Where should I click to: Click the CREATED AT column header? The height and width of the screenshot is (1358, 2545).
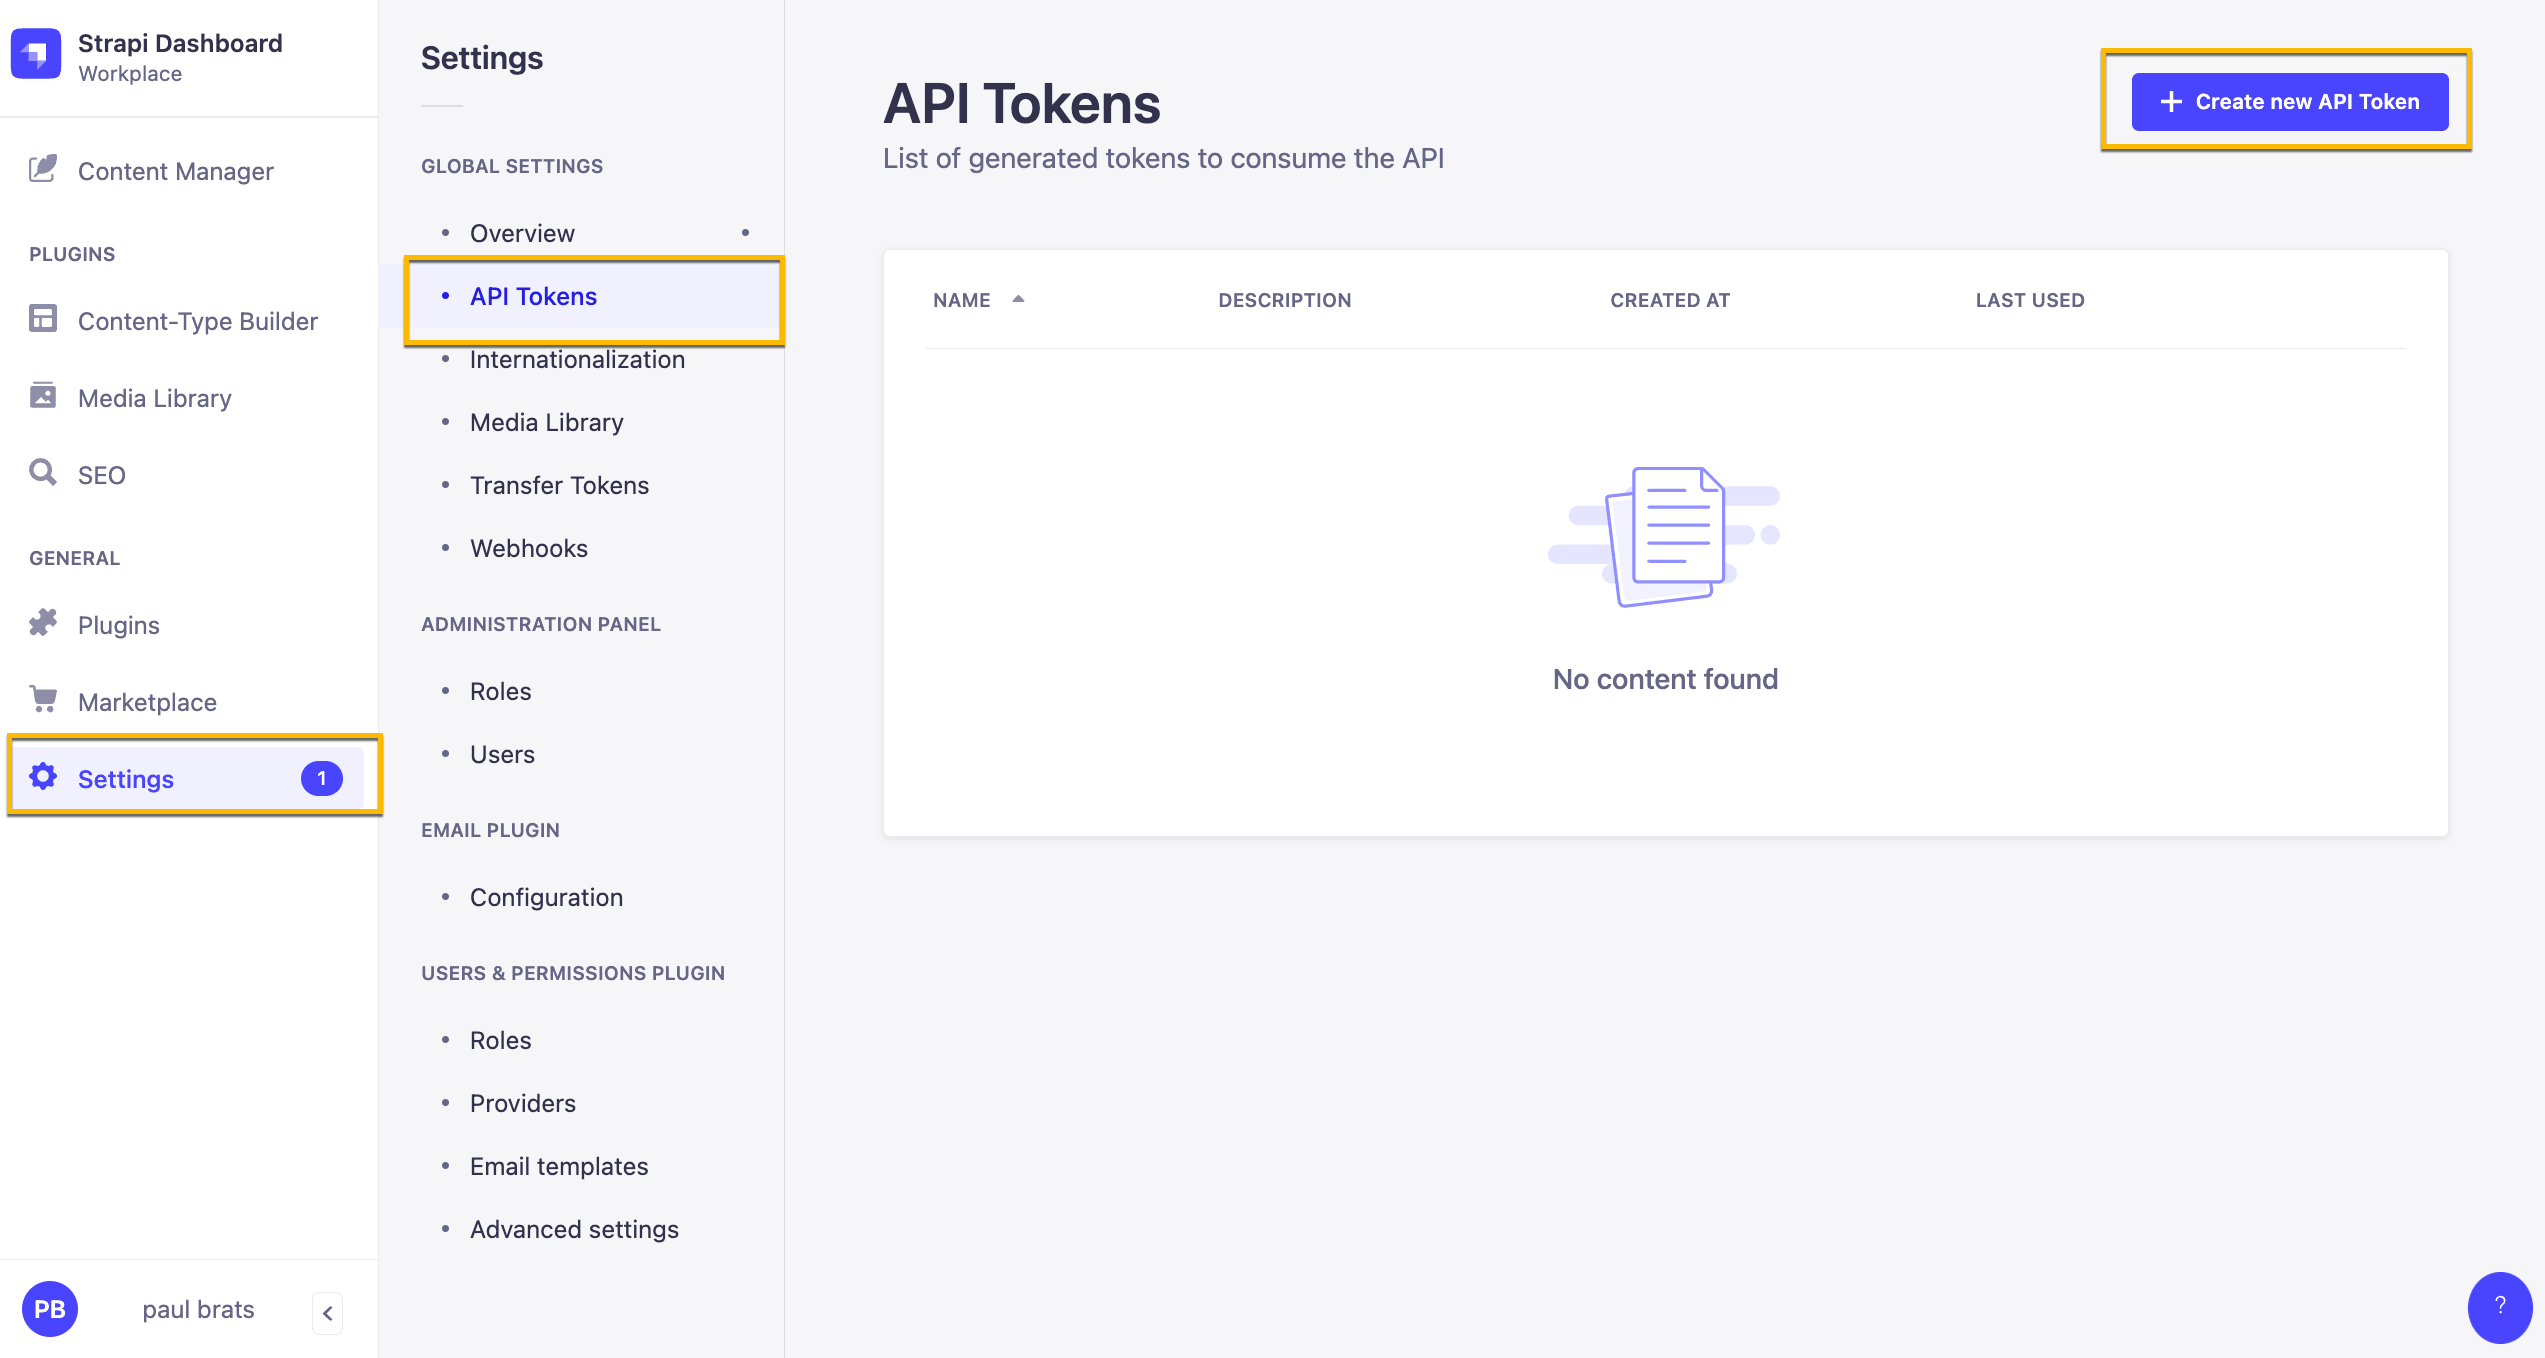click(1669, 300)
